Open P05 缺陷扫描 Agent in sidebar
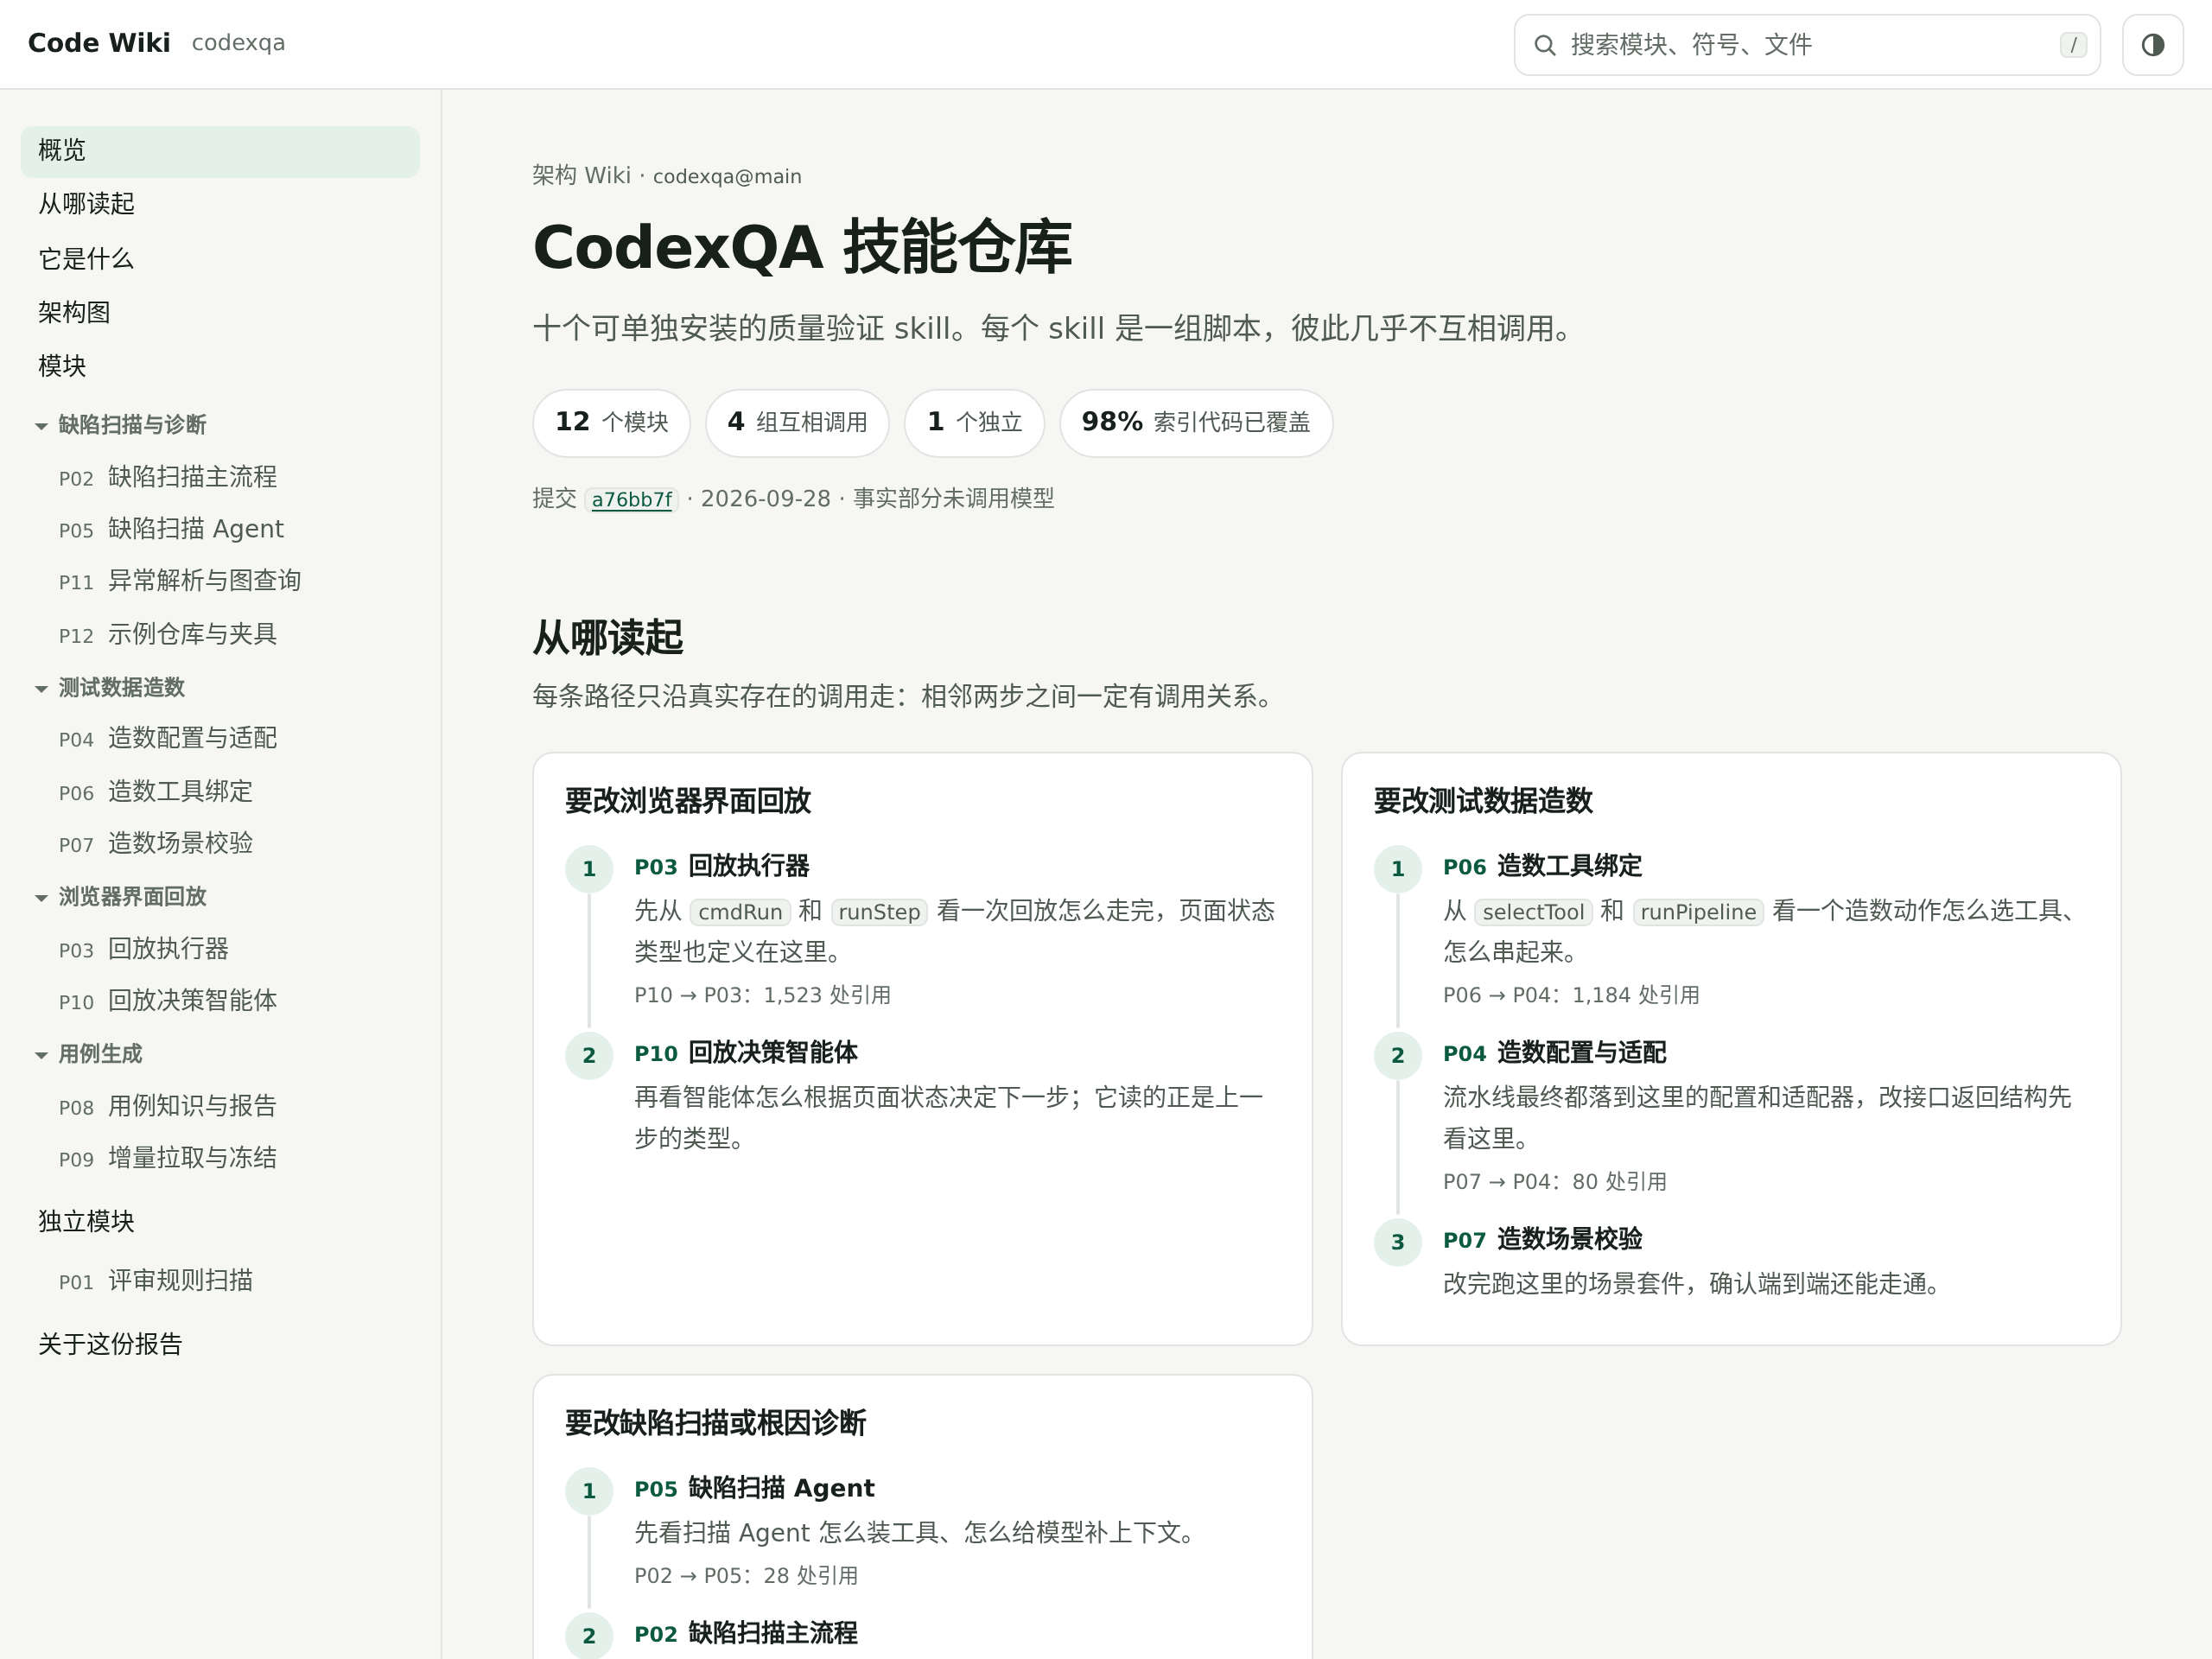 171,529
